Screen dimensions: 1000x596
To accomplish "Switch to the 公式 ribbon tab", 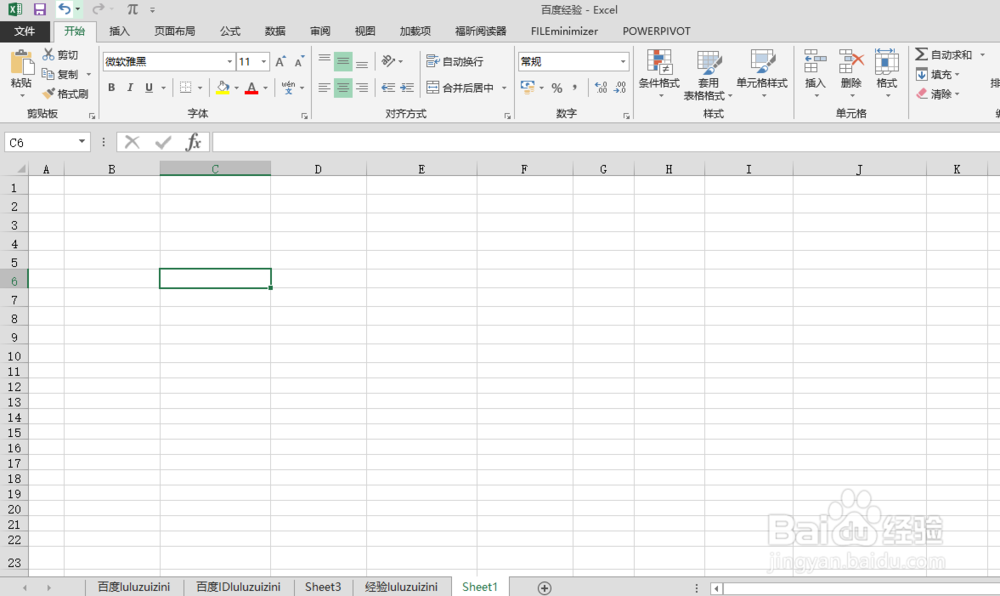I will coord(230,31).
